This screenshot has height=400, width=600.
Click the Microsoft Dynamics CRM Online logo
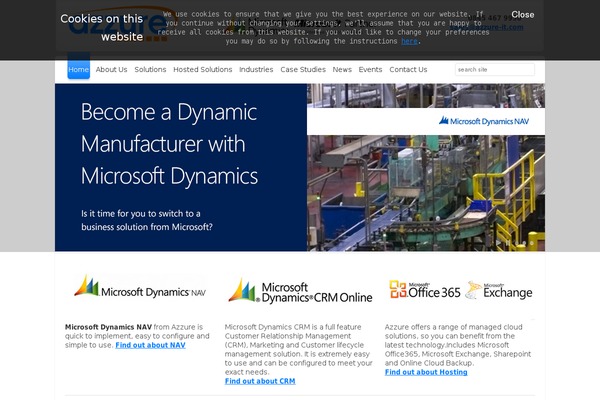click(x=300, y=291)
